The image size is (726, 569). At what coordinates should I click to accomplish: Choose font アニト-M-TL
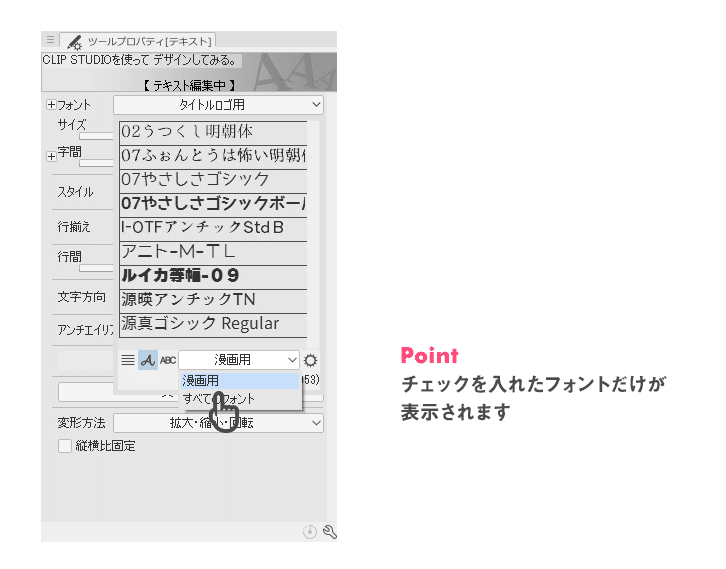click(x=213, y=253)
